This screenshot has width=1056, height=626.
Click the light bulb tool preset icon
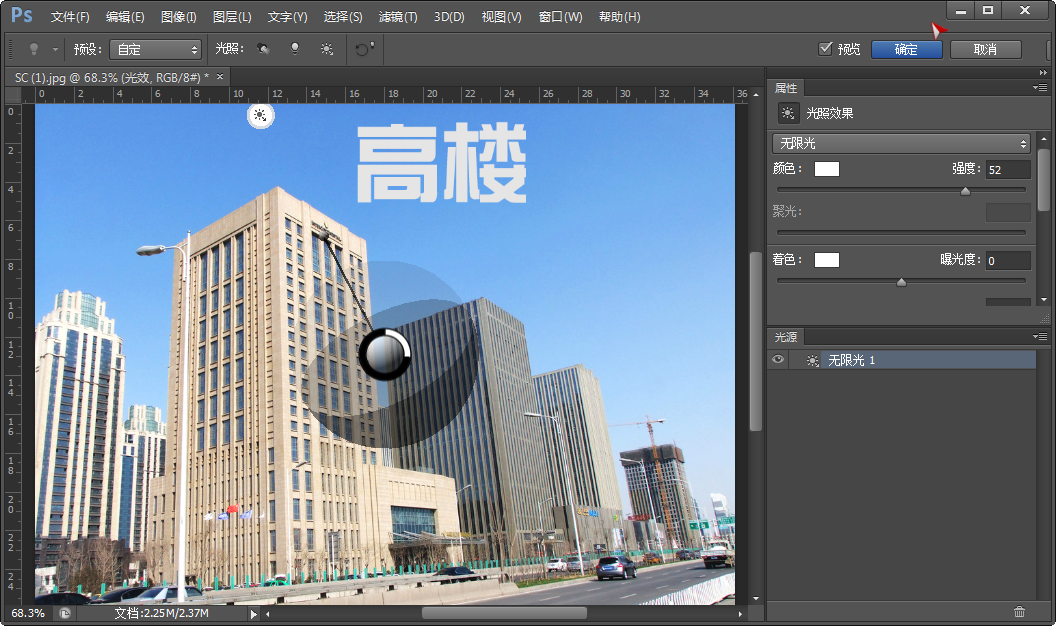[34, 49]
